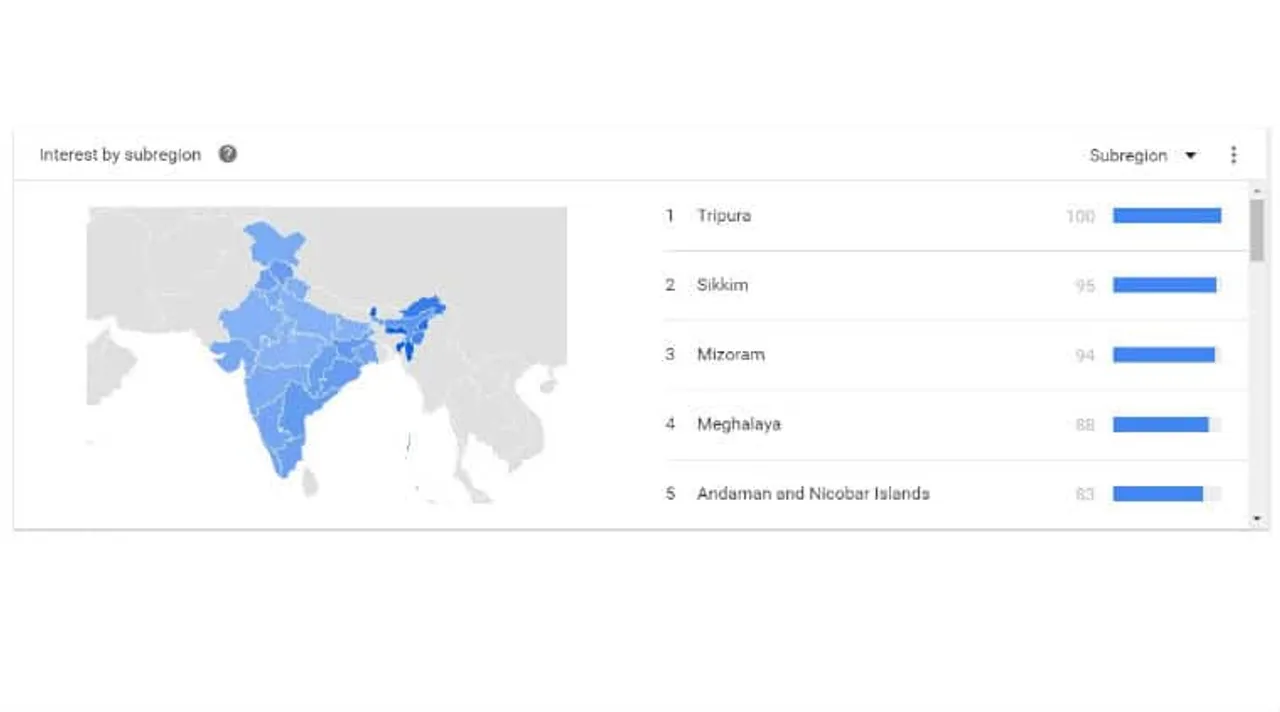Click the Sikkim score of 95
The height and width of the screenshot is (712, 1280).
(x=1084, y=285)
